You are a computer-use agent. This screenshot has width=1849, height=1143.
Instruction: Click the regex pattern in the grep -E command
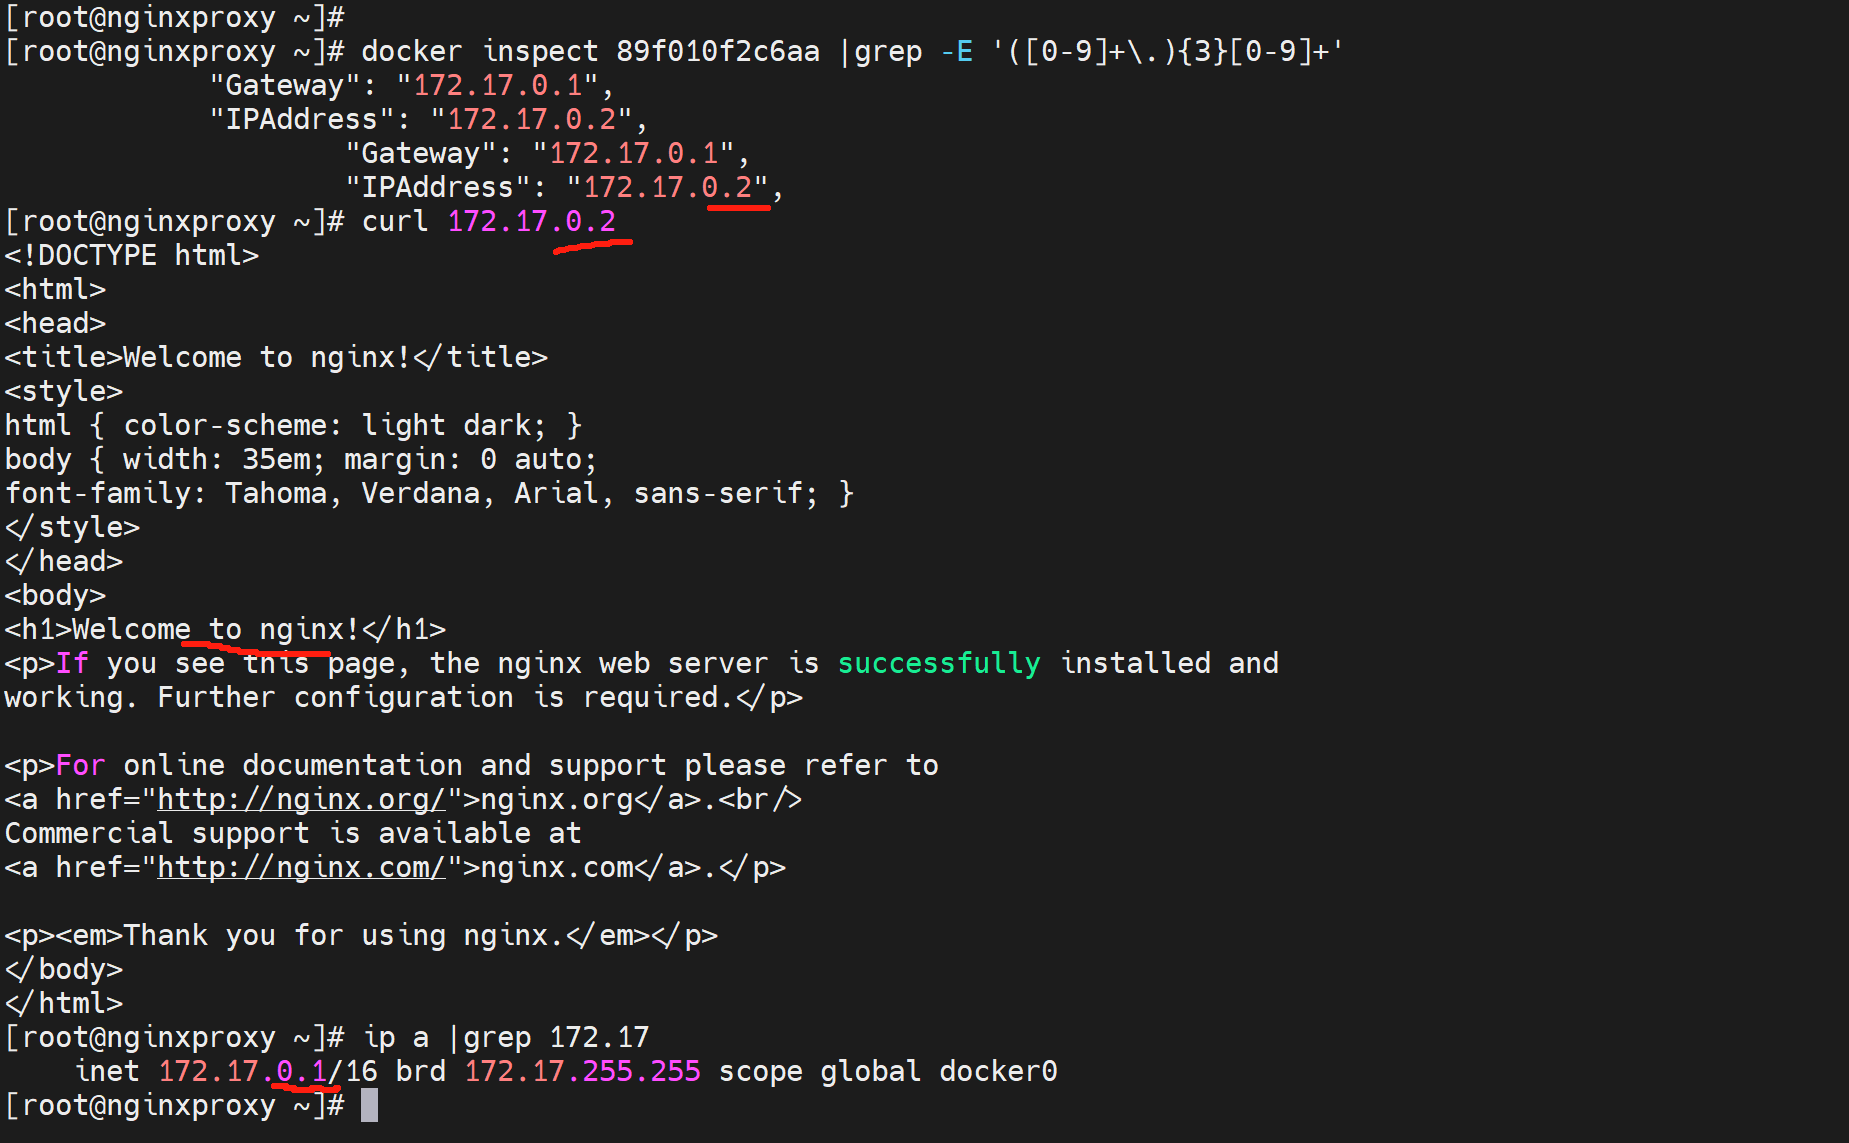(1167, 52)
